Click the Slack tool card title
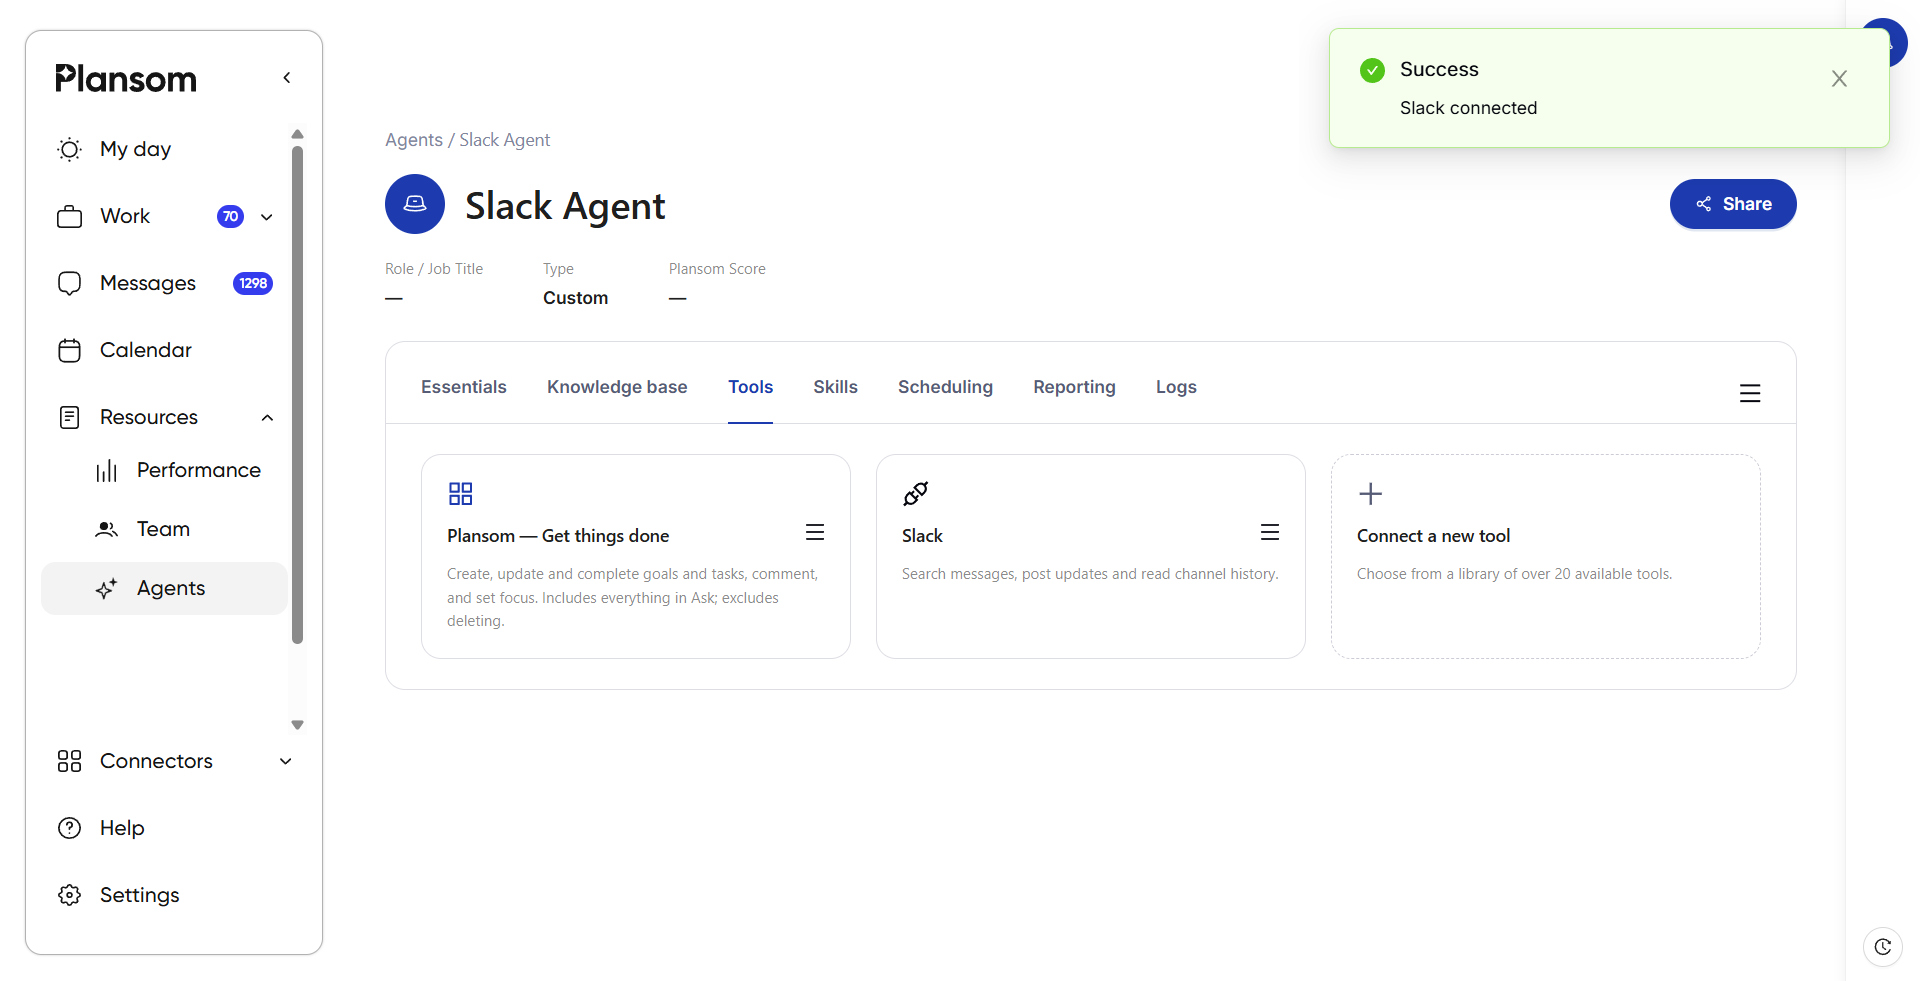The image size is (1920, 981). tap(922, 536)
